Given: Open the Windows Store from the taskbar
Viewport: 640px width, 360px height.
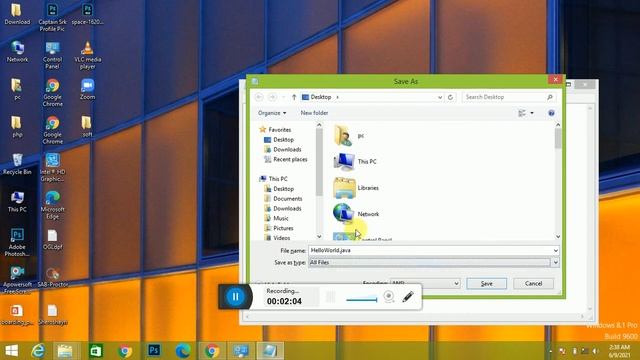Looking at the screenshot, I should click(96, 351).
